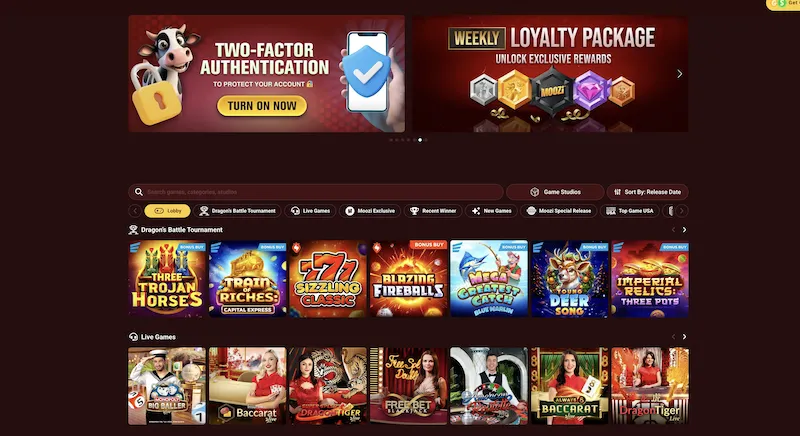This screenshot has height=436, width=800.
Task: Click the search magnifier icon
Action: tap(138, 192)
